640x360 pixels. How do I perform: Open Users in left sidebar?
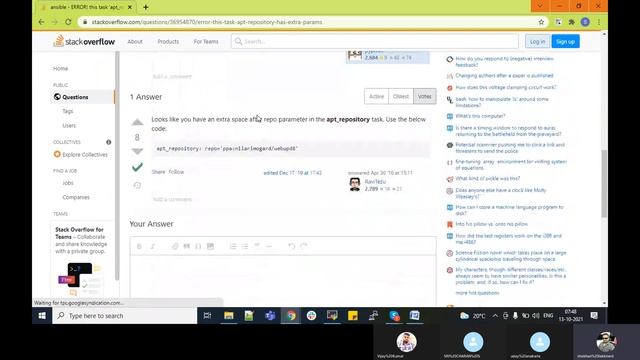69,125
